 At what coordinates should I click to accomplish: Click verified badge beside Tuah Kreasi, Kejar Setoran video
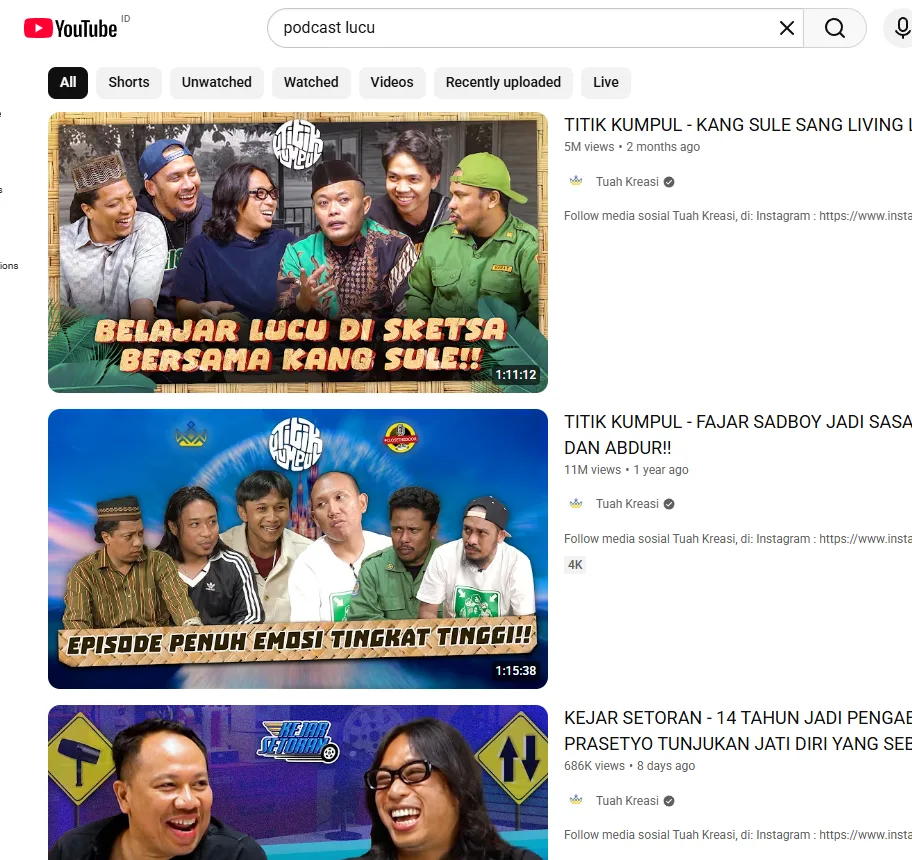coord(669,801)
